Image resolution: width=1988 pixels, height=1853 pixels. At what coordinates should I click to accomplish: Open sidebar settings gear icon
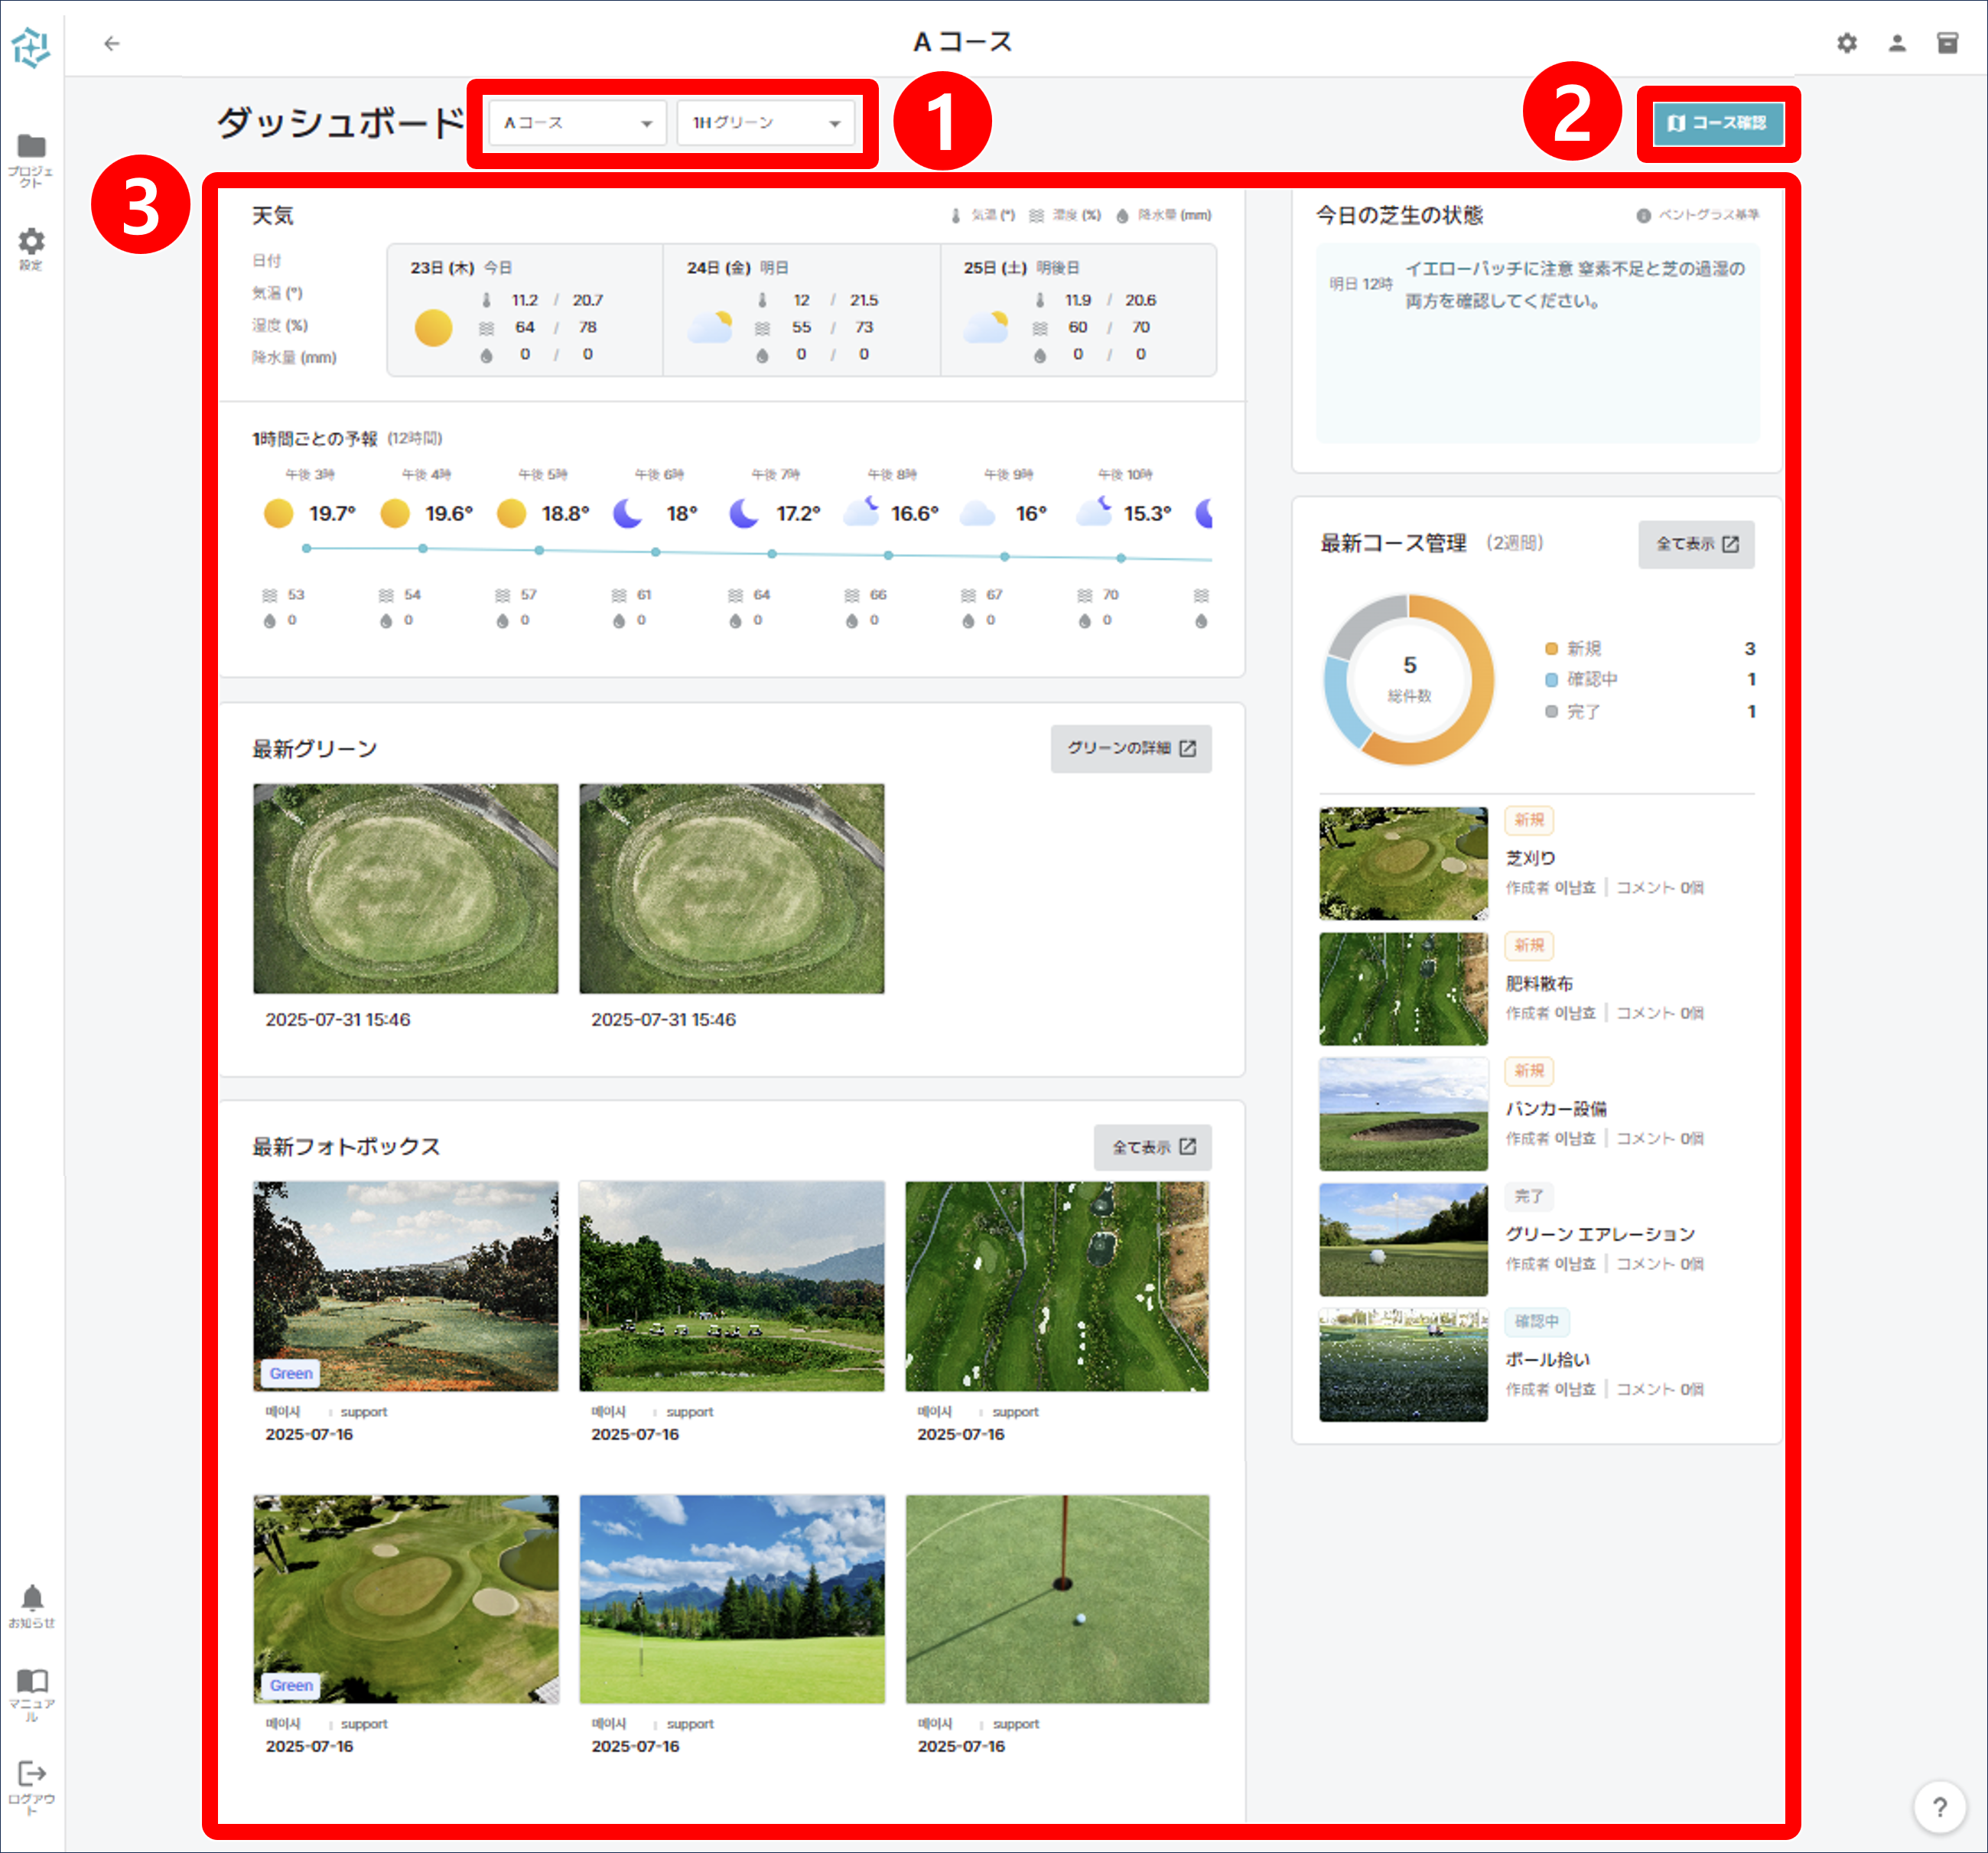click(31, 242)
